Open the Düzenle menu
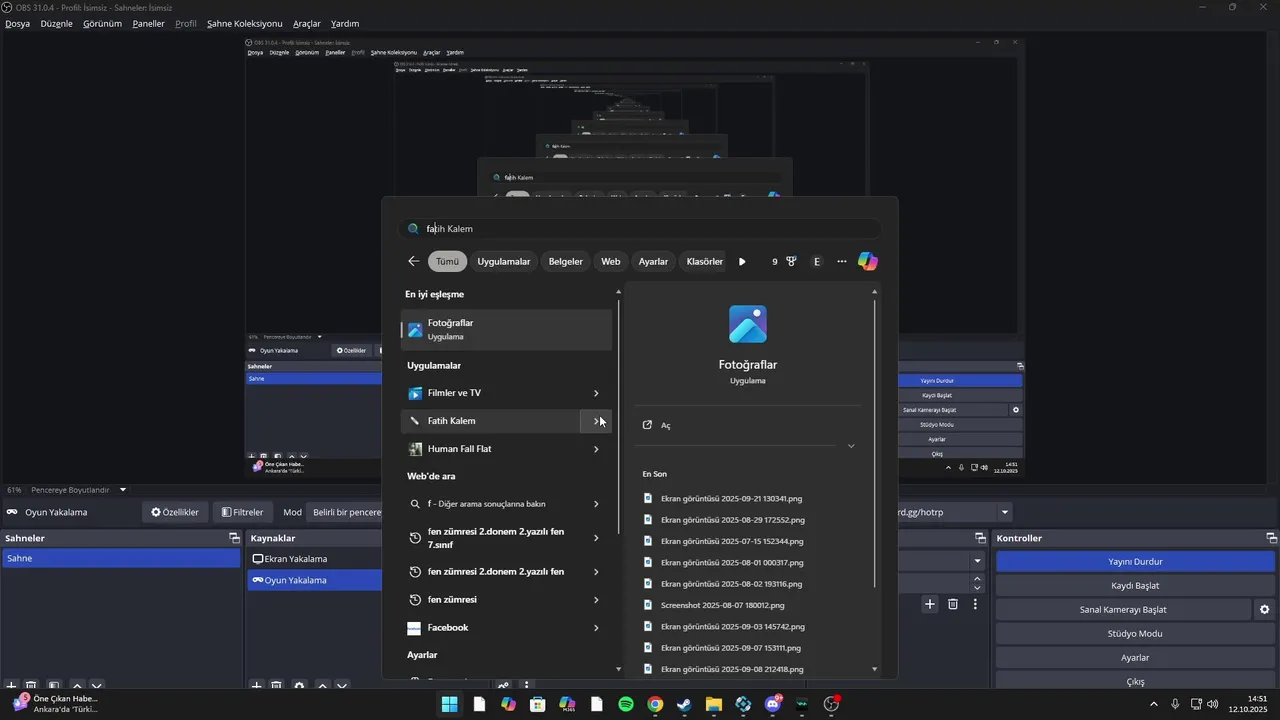Viewport: 1280px width, 720px height. pyautogui.click(x=57, y=23)
